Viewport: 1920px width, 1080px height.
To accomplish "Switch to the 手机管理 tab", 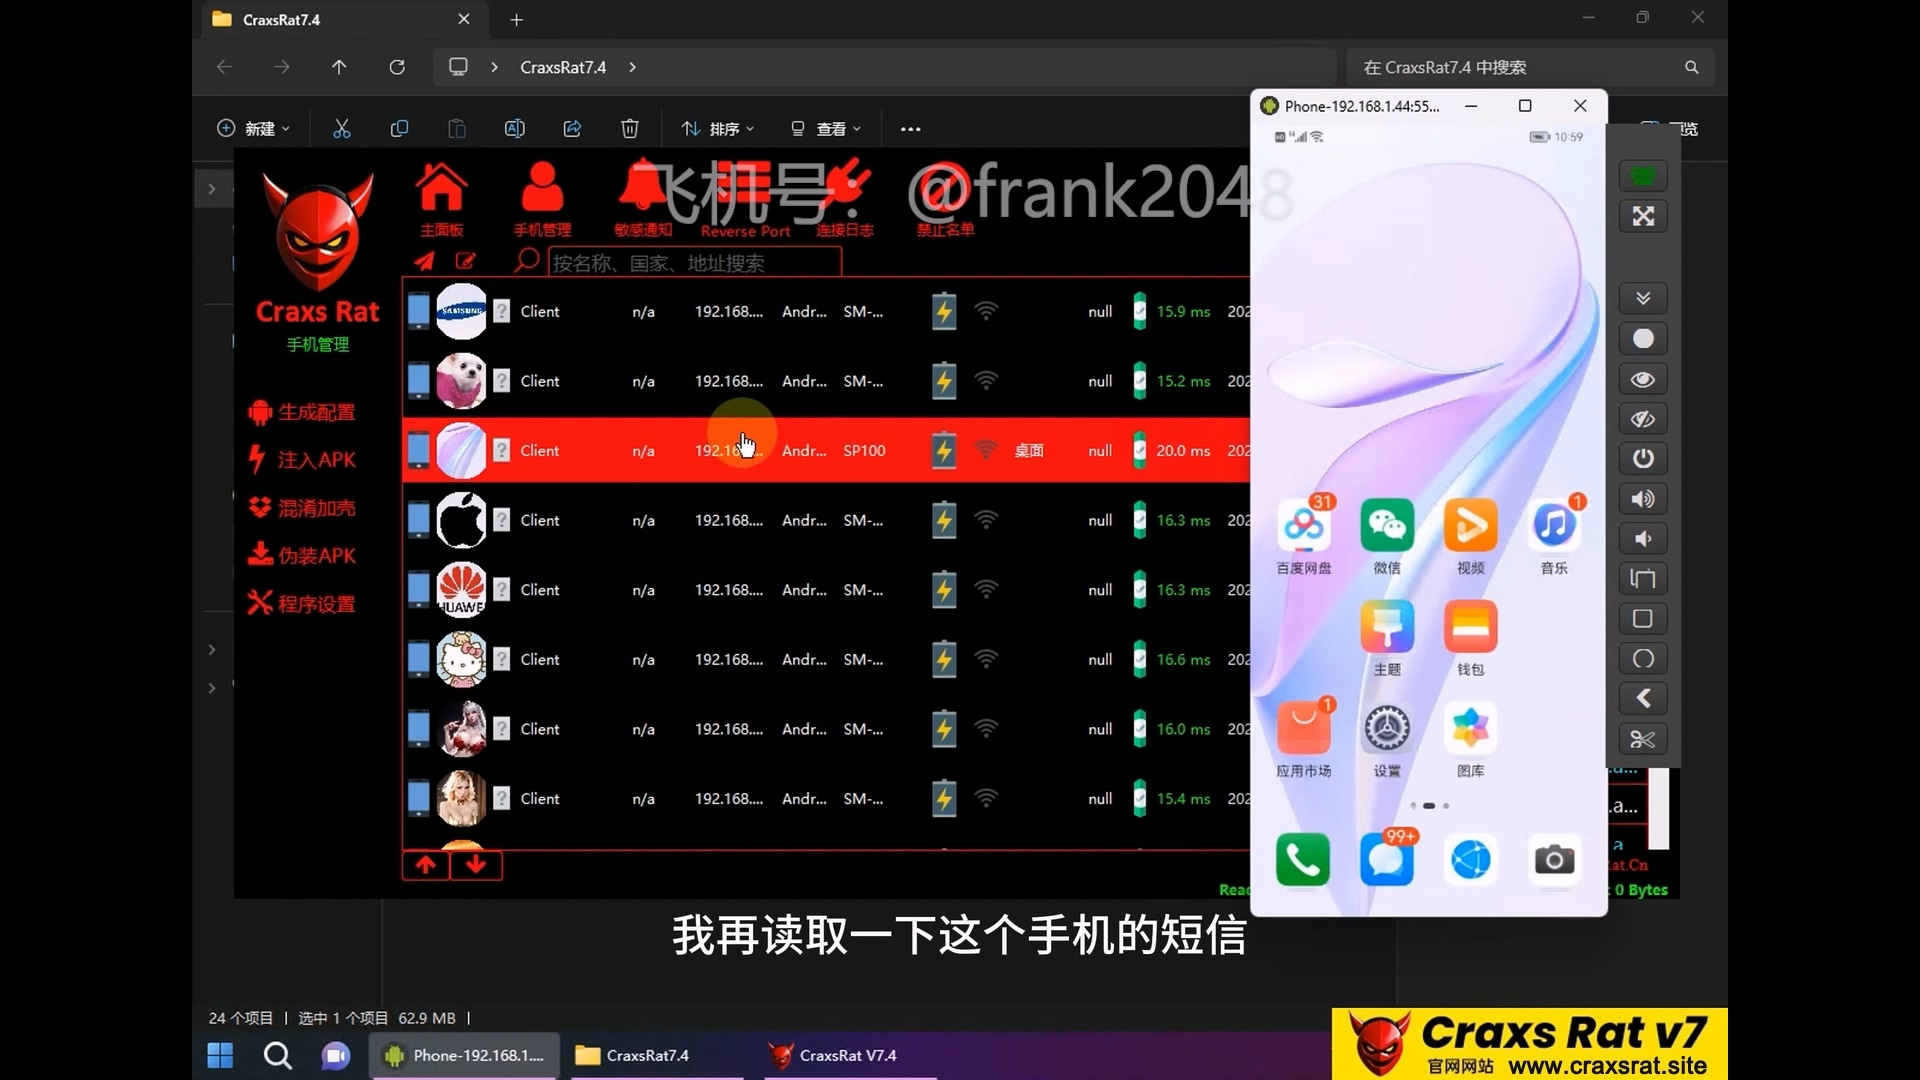I will coord(542,200).
